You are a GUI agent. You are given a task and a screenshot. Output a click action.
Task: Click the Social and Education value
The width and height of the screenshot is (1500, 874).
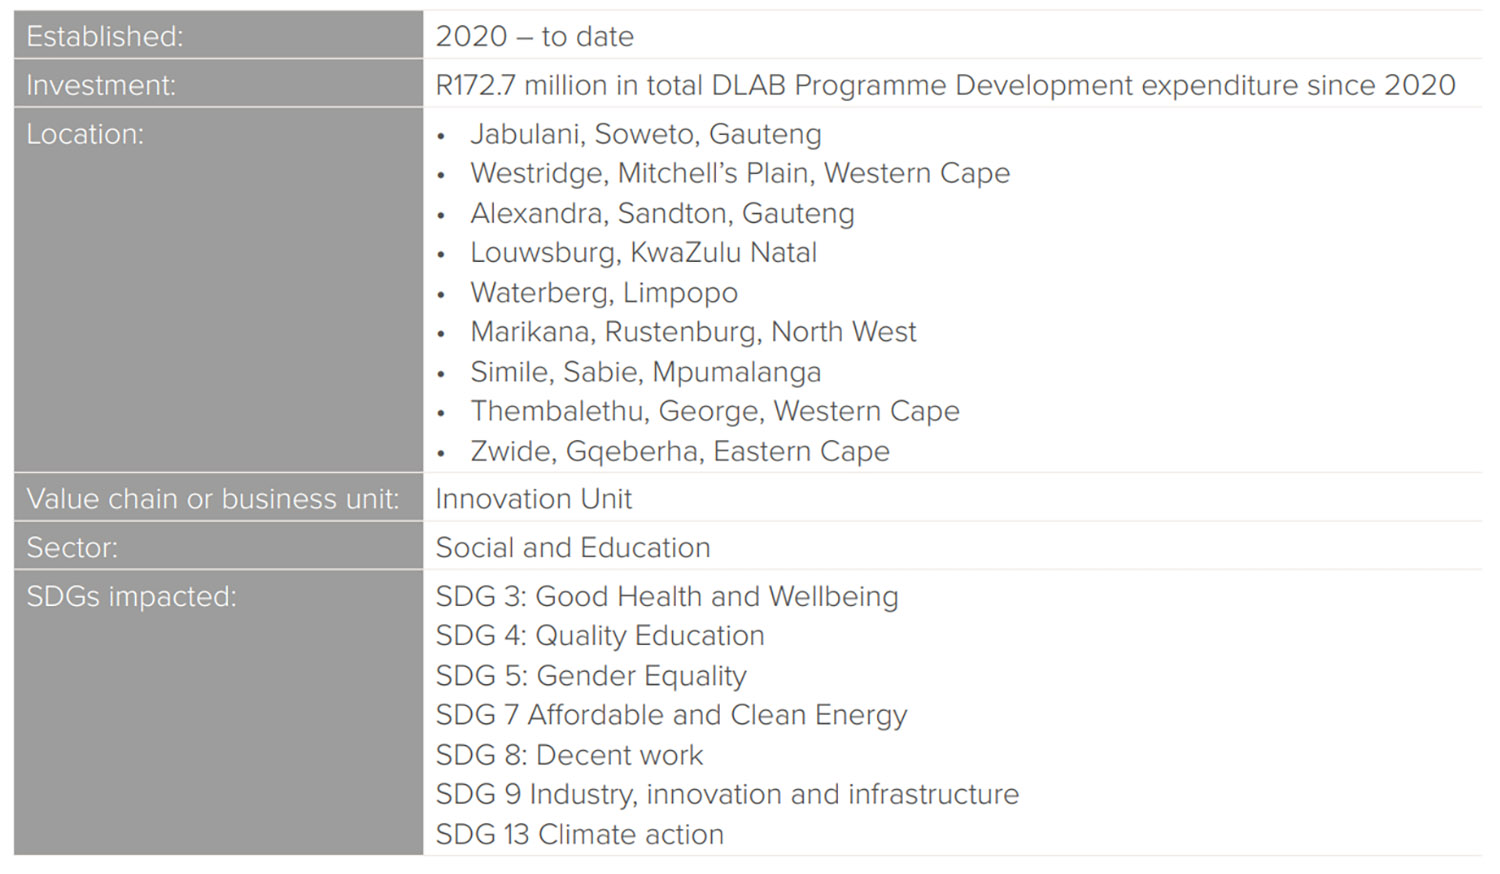pyautogui.click(x=573, y=548)
